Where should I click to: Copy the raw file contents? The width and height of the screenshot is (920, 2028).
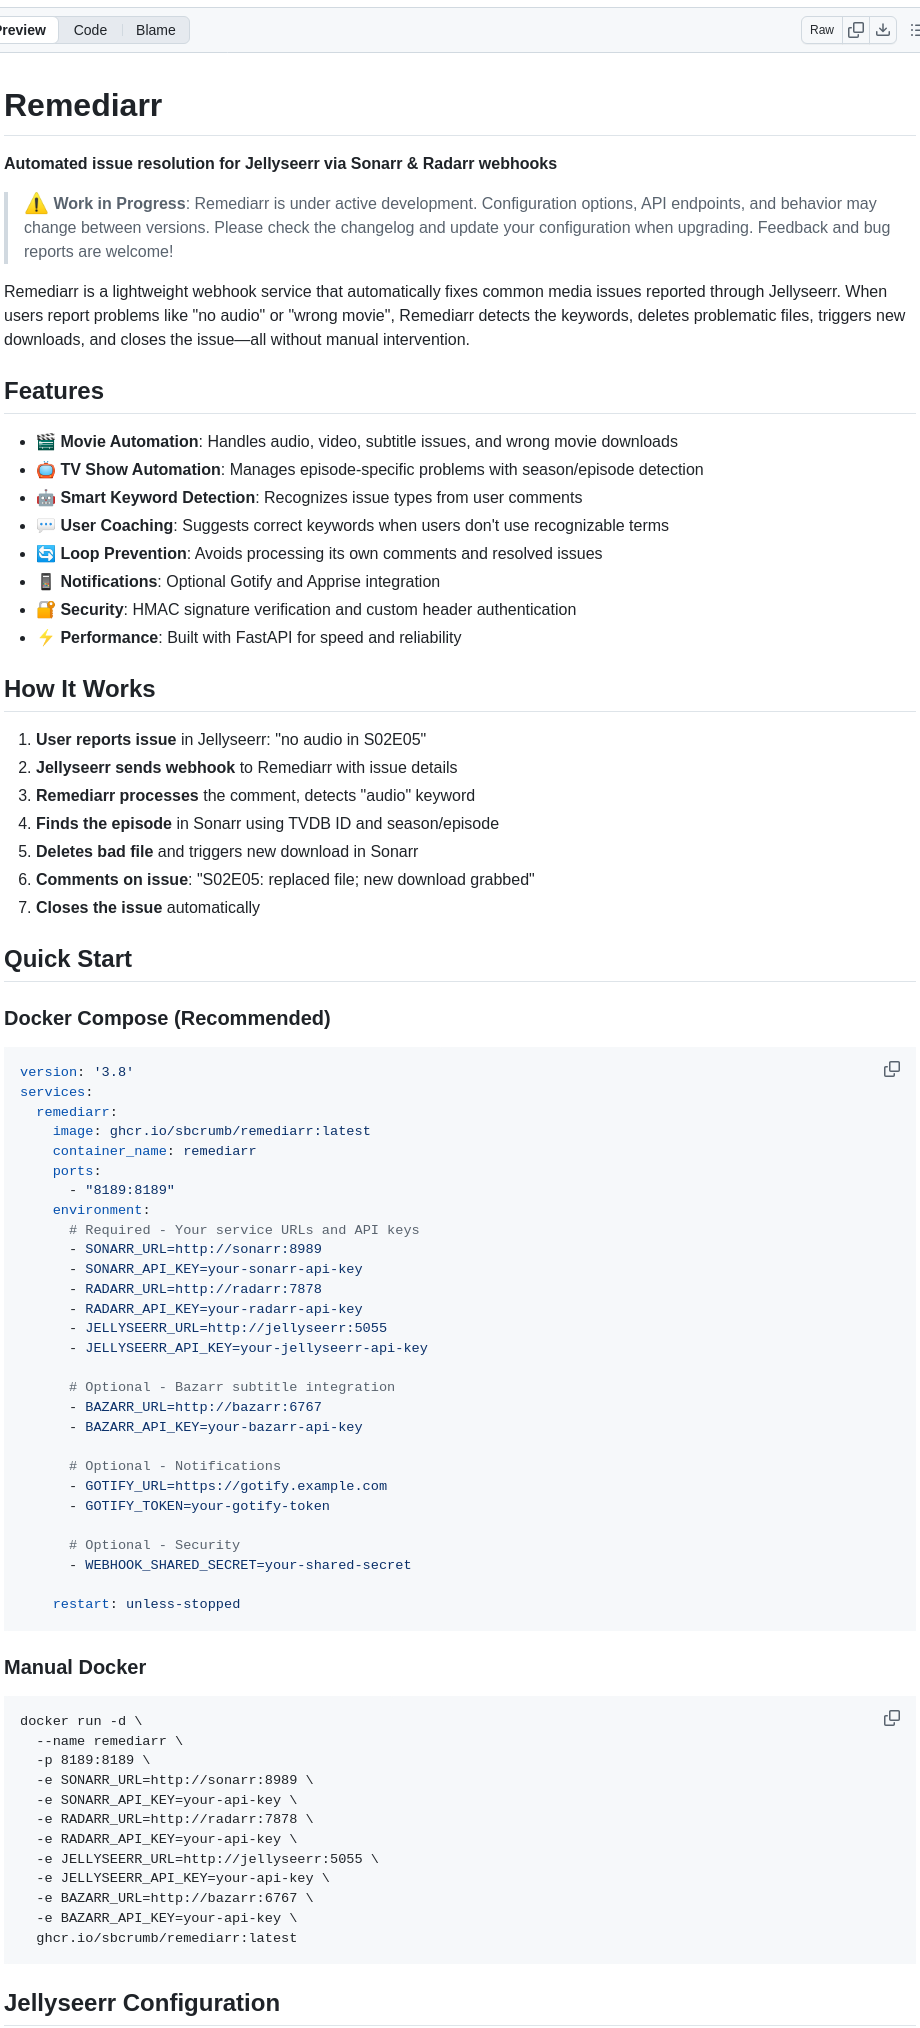pos(856,30)
